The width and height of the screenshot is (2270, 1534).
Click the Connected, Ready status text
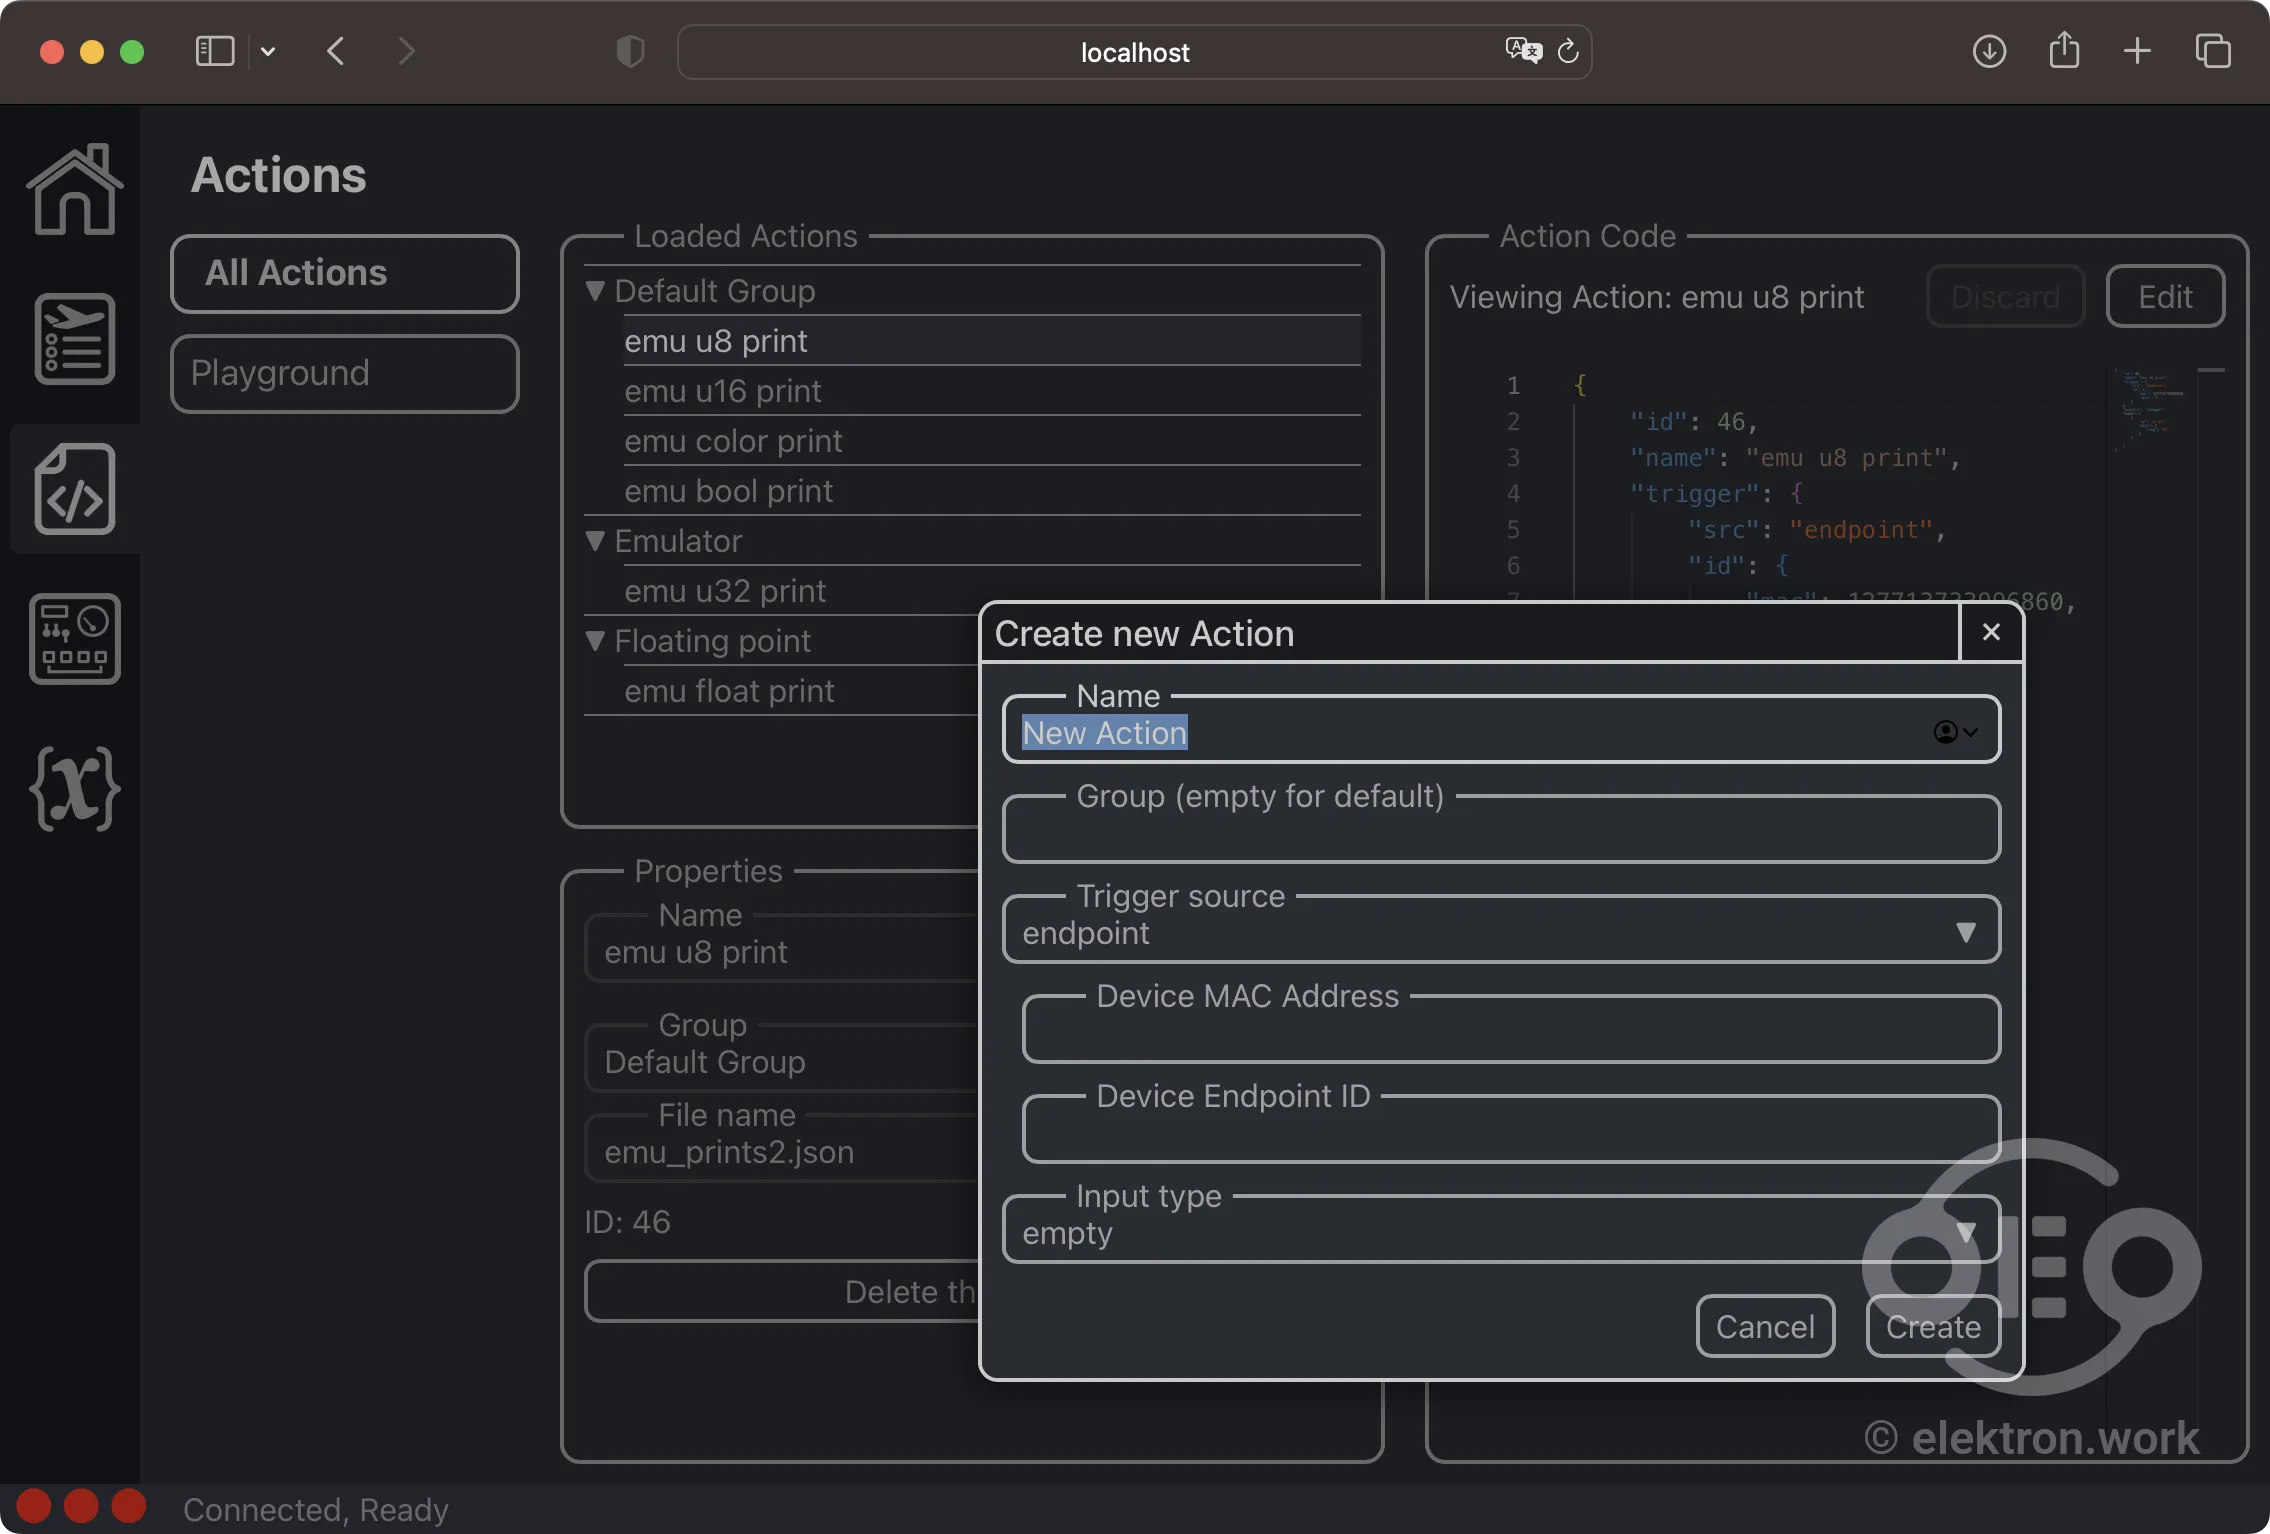click(315, 1509)
